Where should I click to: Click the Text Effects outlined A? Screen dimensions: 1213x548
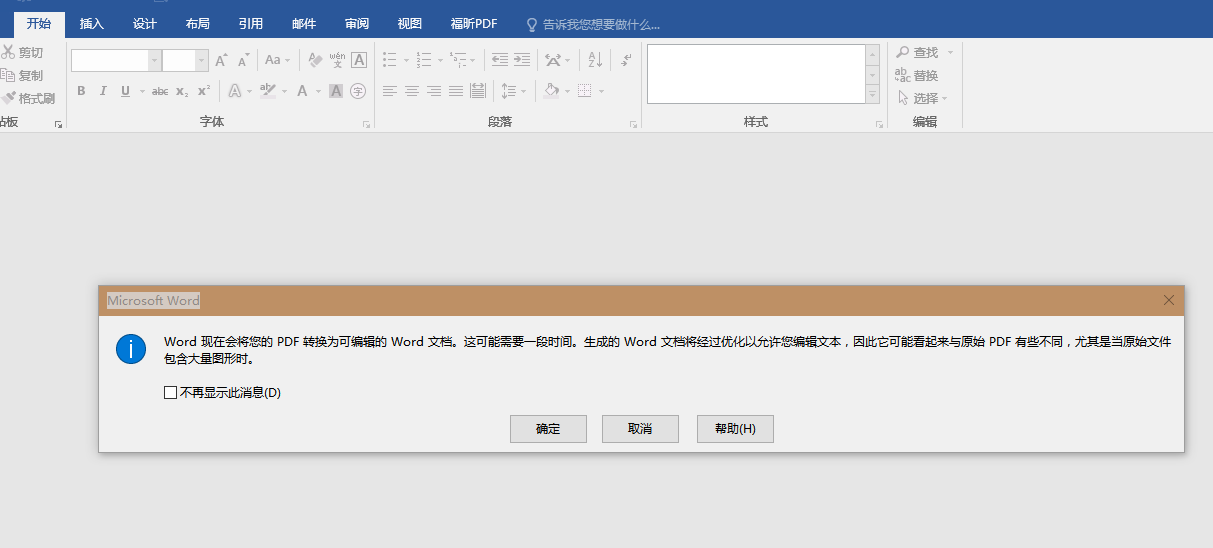[234, 91]
